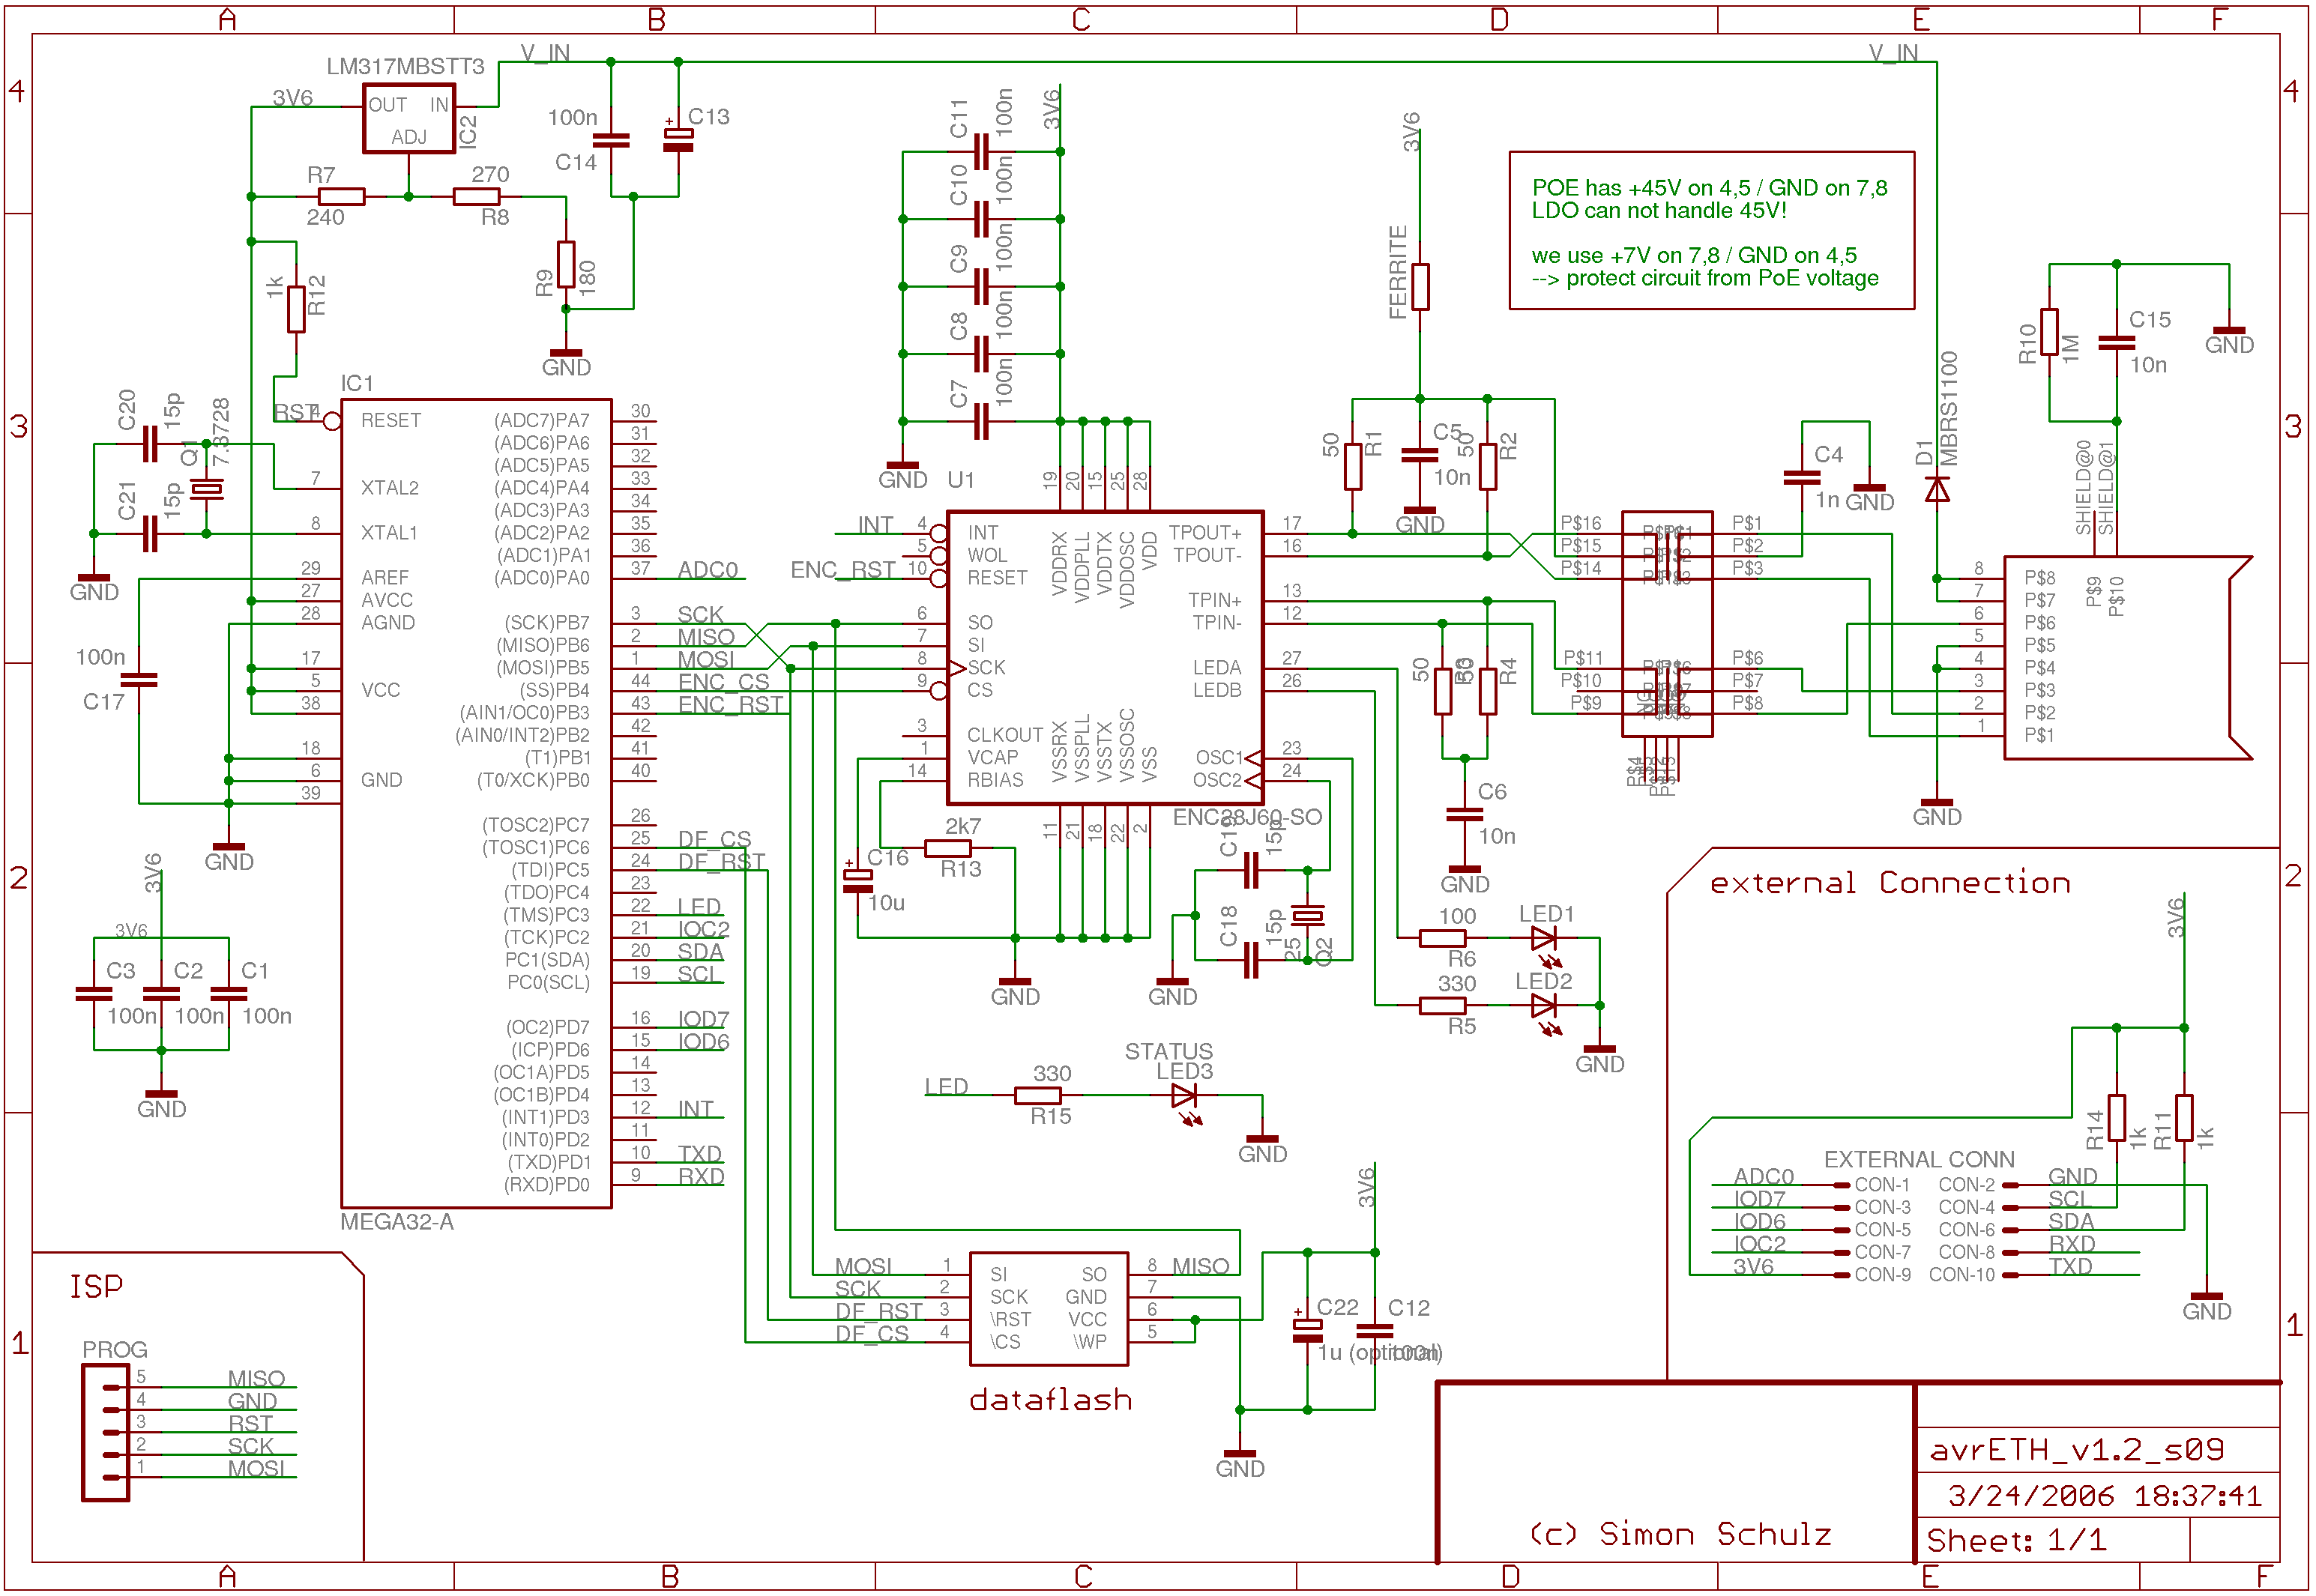Select CON-10 pin label in EXTERNAL CONN
This screenshot has width=2316, height=1596.
click(x=1962, y=1275)
